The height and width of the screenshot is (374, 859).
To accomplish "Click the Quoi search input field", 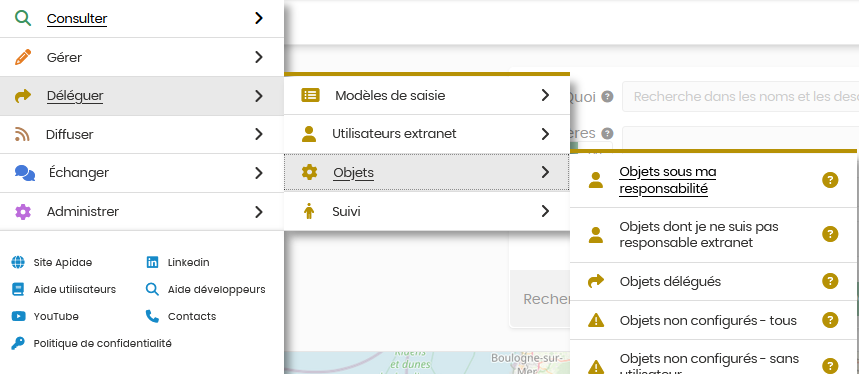I will point(740,96).
